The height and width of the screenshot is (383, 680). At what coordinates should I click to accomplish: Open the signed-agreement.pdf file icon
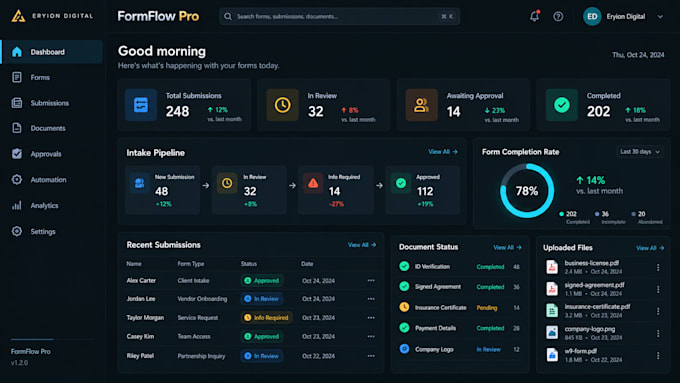[x=552, y=289]
